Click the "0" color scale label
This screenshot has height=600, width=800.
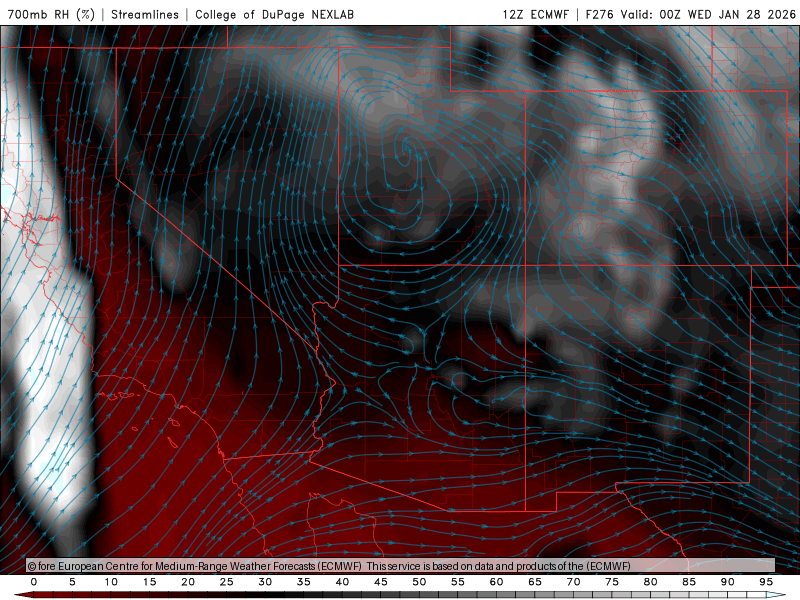point(34,582)
